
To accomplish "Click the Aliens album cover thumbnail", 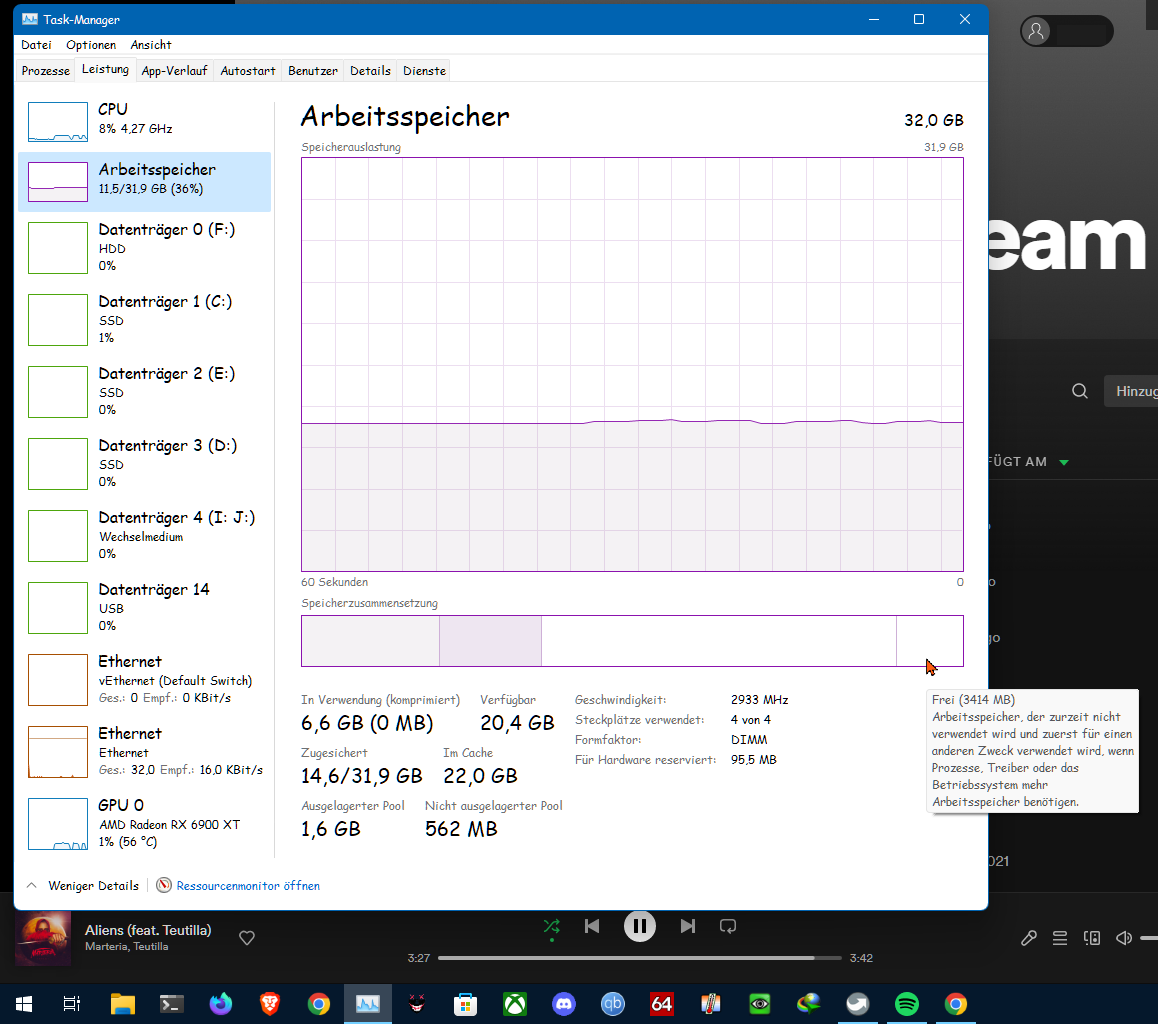I will (x=43, y=938).
